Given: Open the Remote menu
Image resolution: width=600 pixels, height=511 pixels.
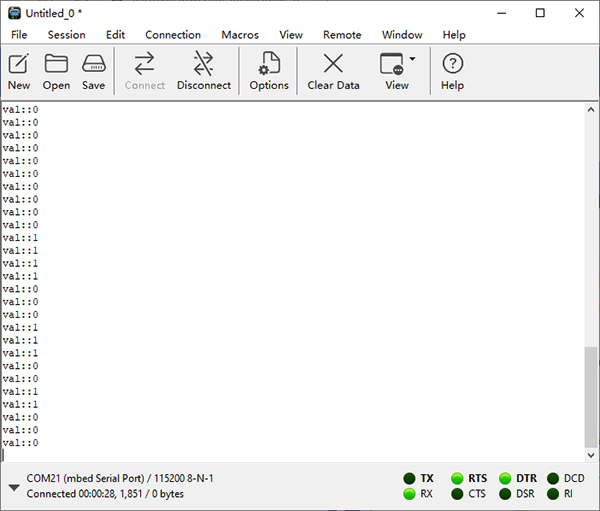Looking at the screenshot, I should coord(342,35).
